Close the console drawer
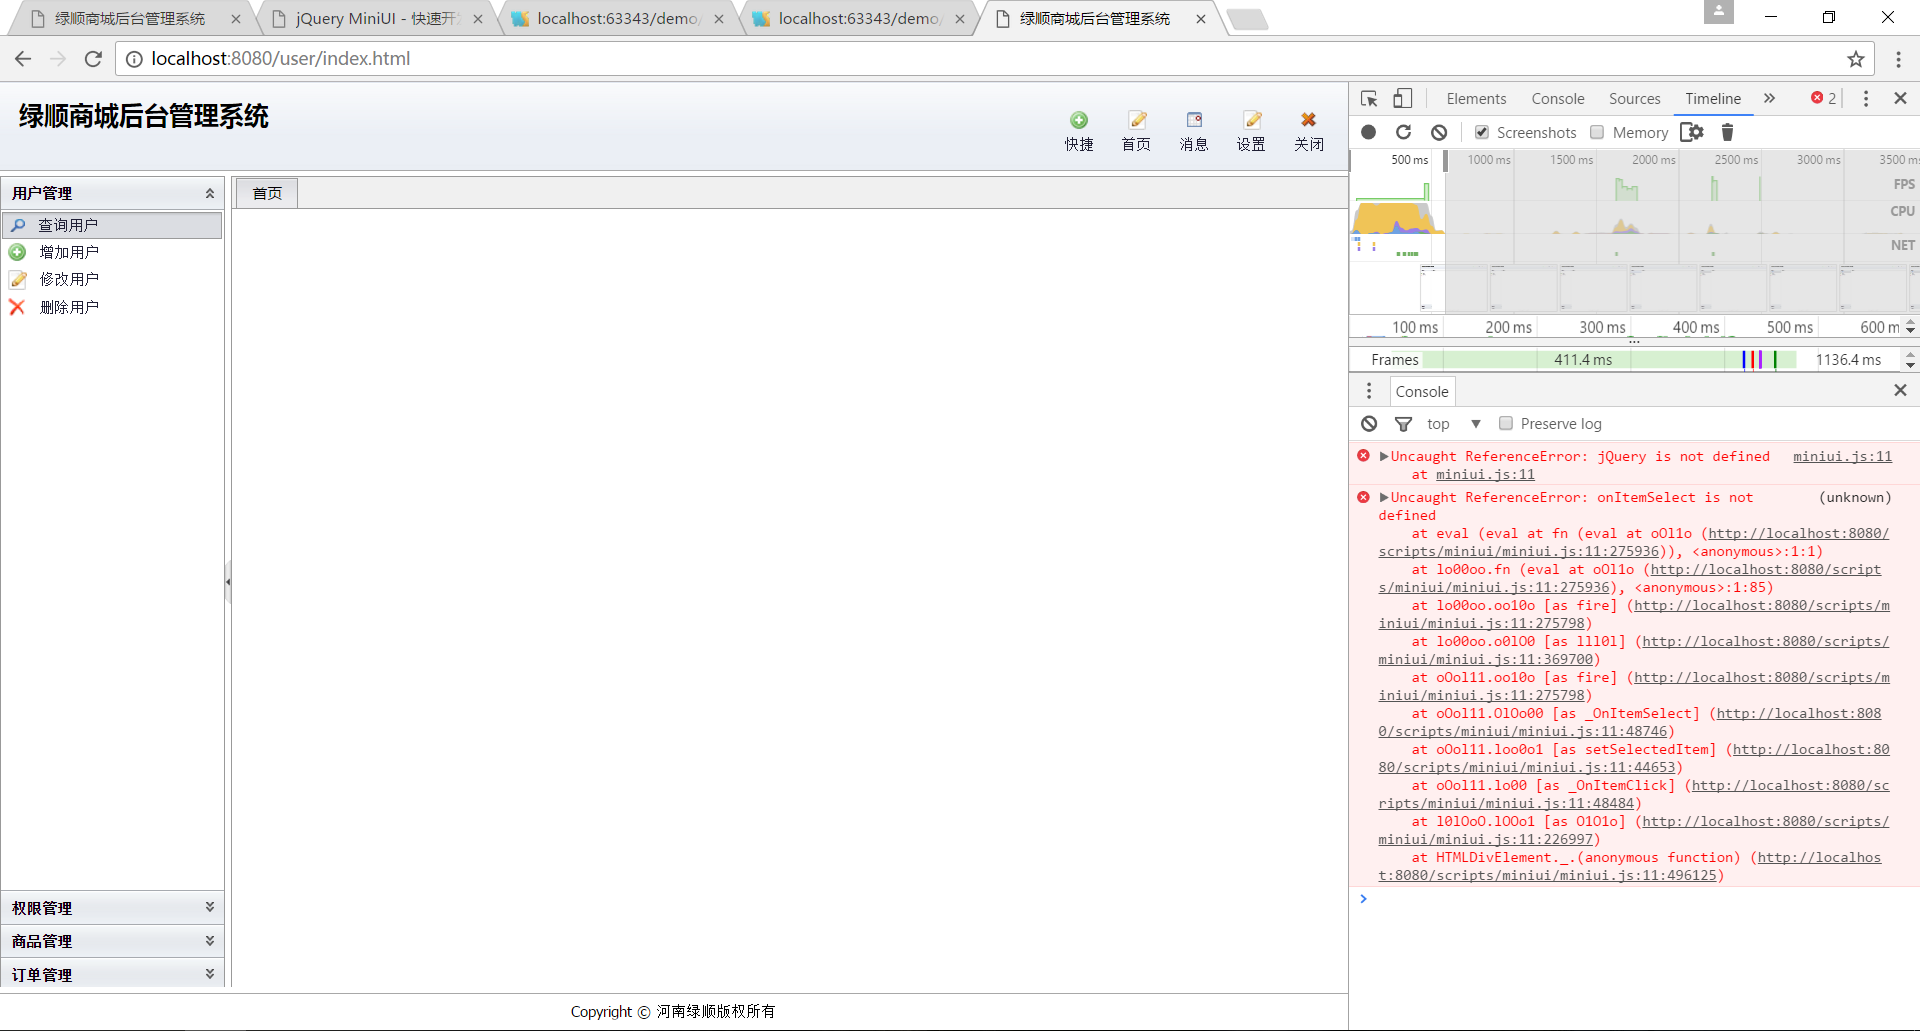The width and height of the screenshot is (1920, 1031). tap(1900, 390)
